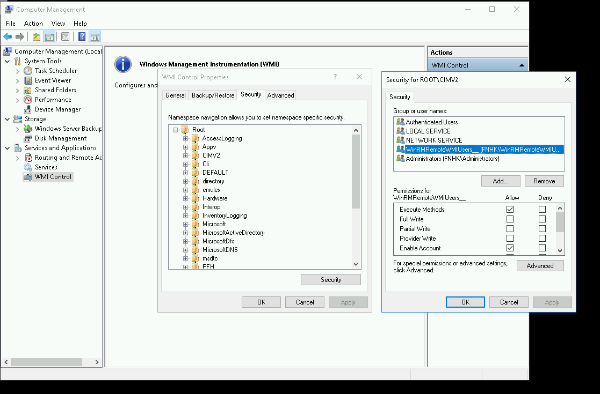
Task: Switch to the General tab
Action: 175,95
